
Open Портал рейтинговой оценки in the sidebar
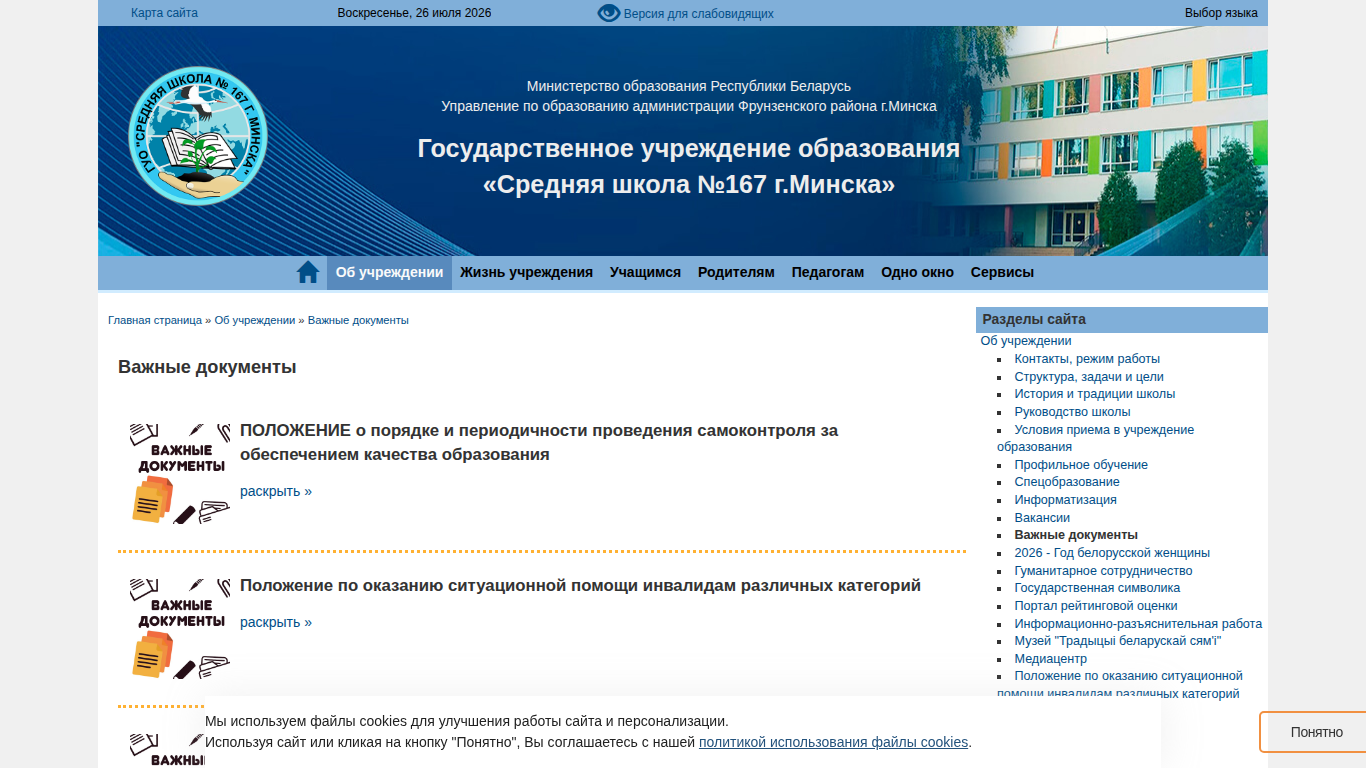pyautogui.click(x=1096, y=606)
